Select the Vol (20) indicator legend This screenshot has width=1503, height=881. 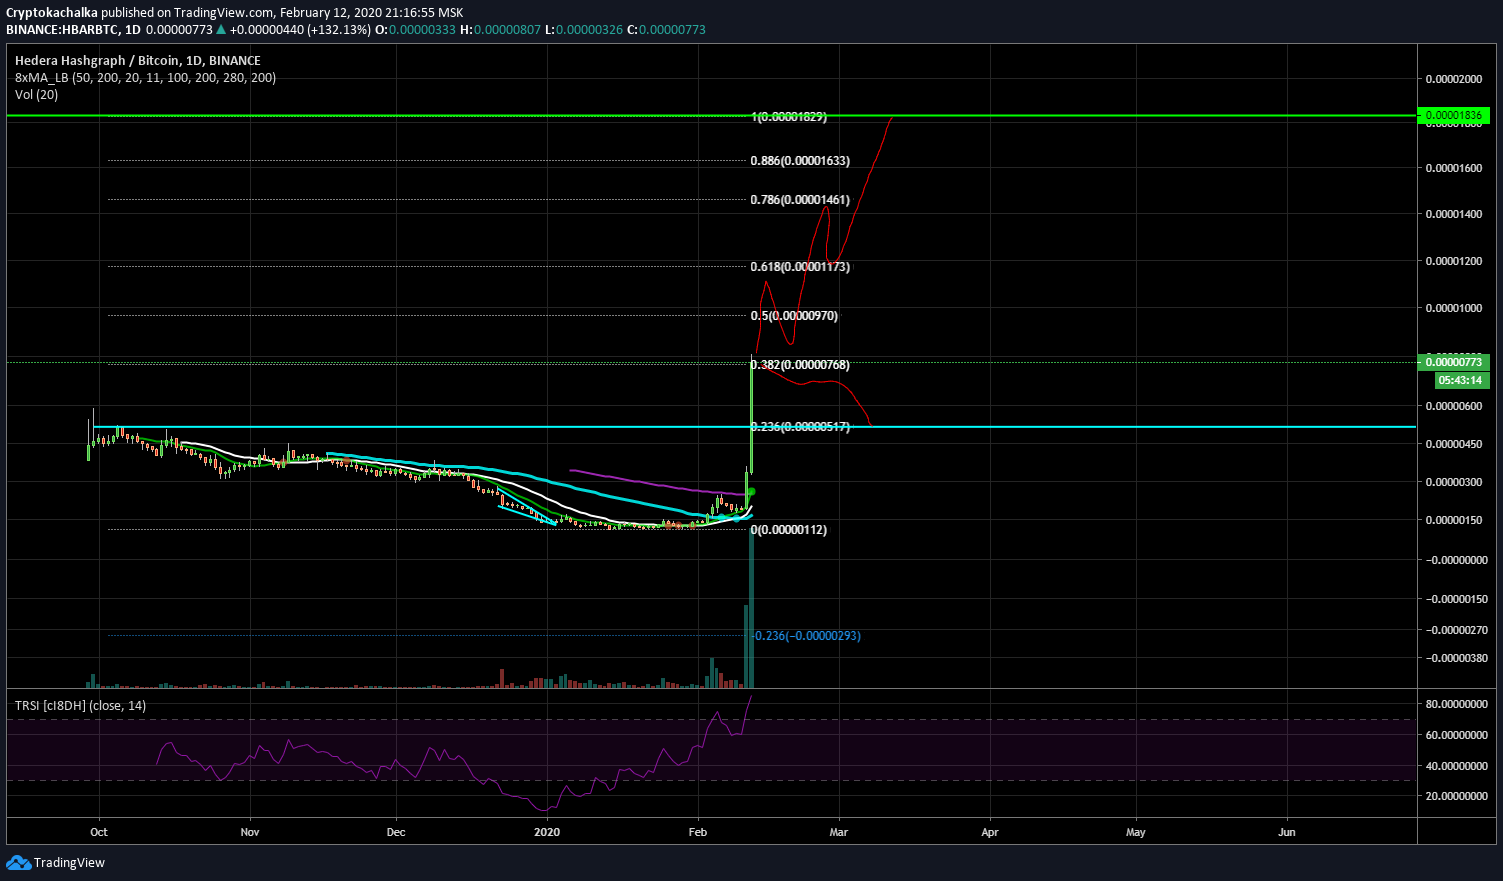tap(36, 95)
